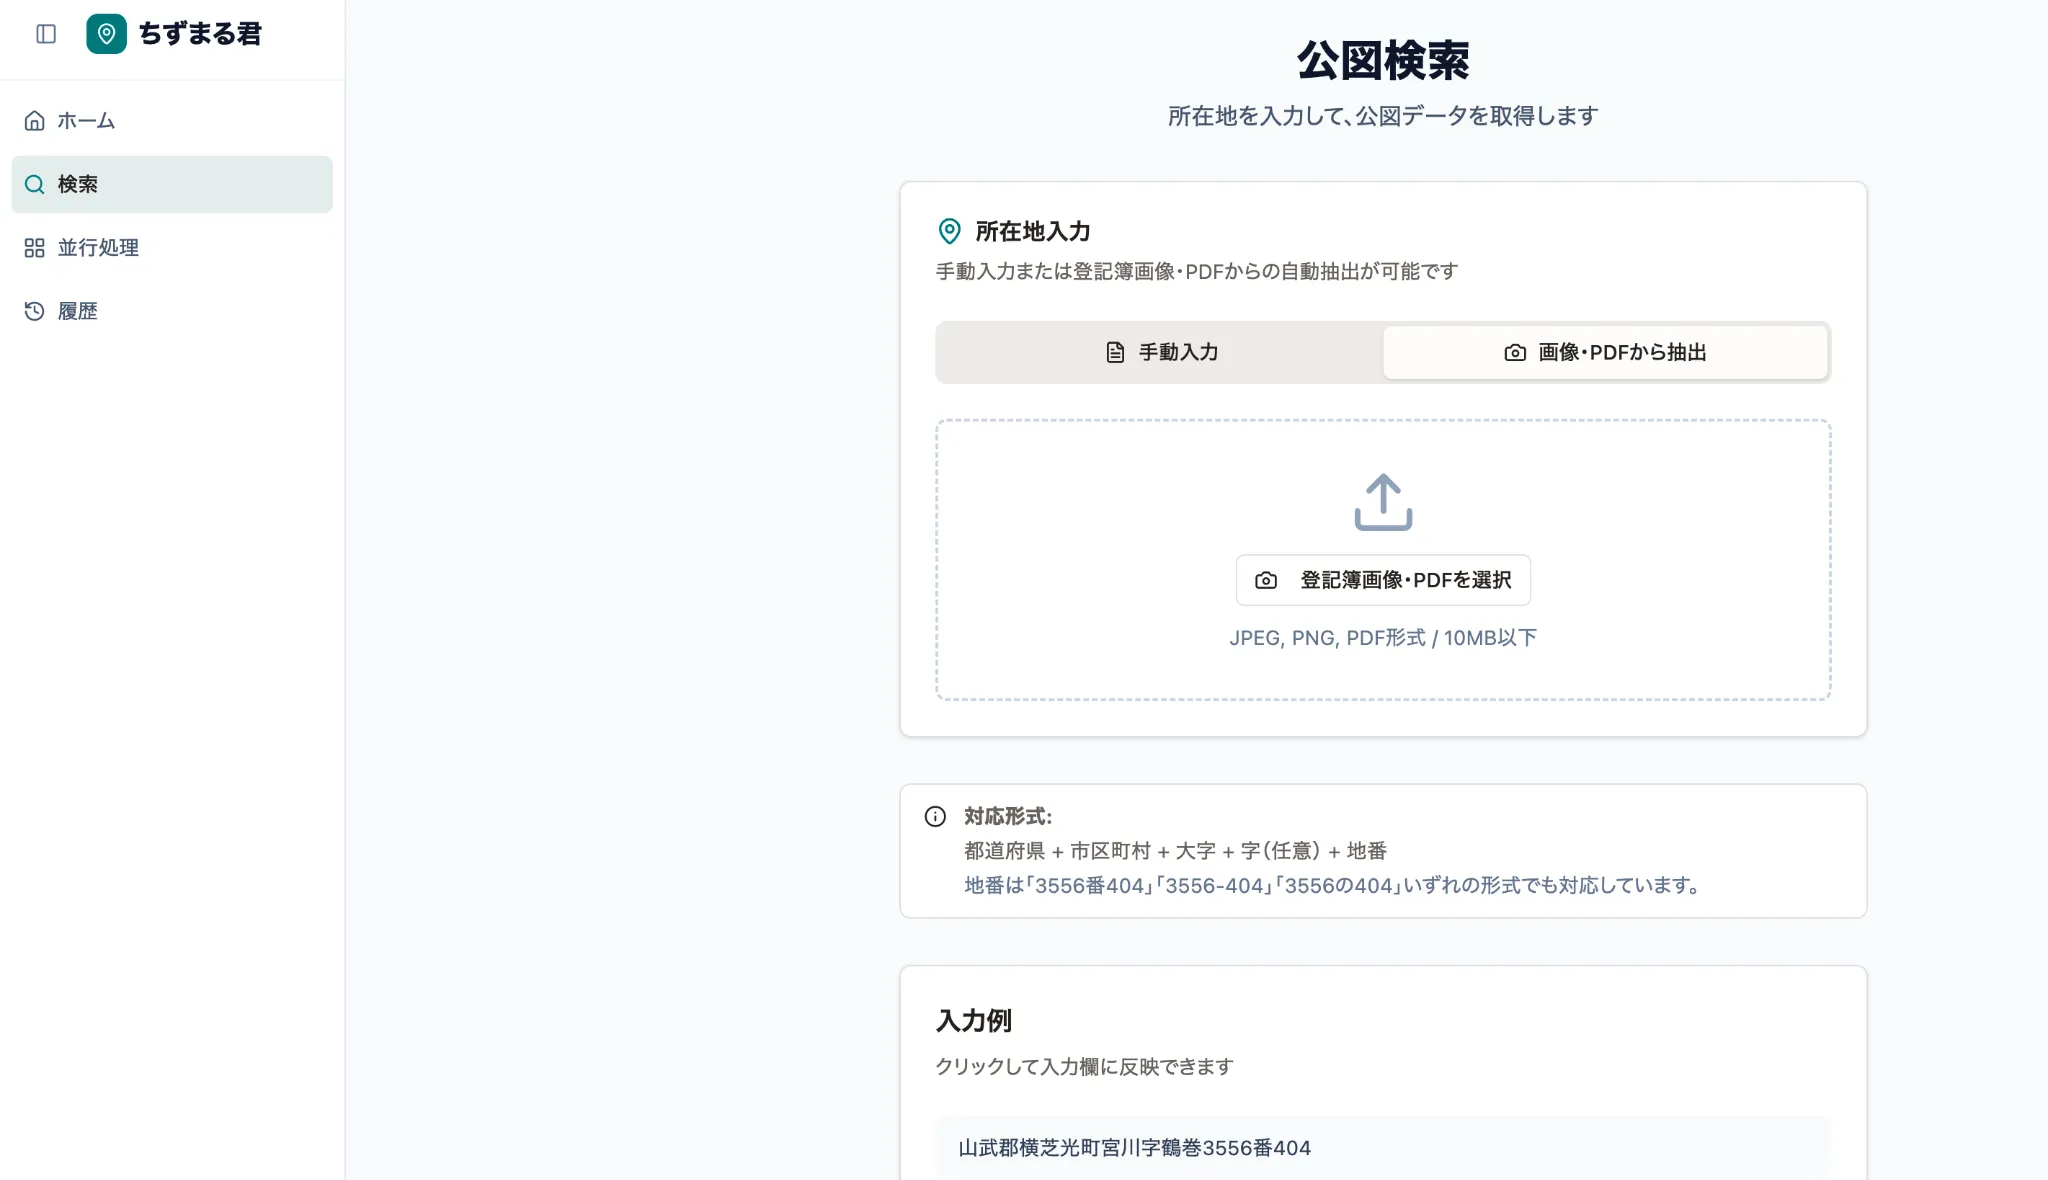Click subtitle 所在地を入力して、公図データを取得します
This screenshot has width=2048, height=1180.
click(1383, 116)
